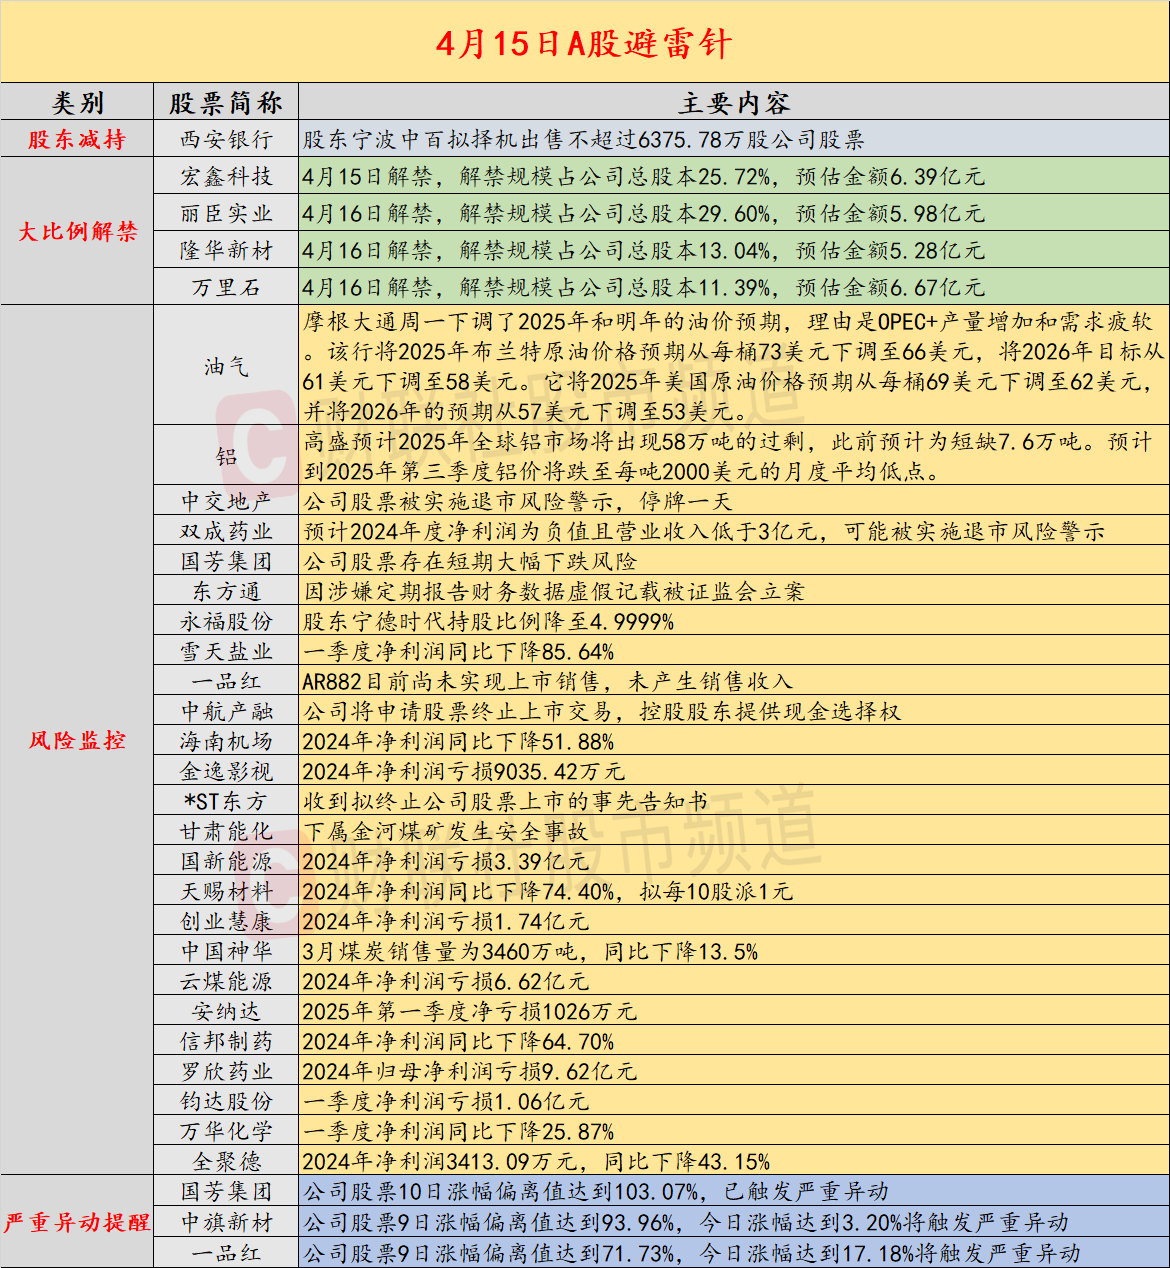Select the 类别 column header
The height and width of the screenshot is (1268, 1170).
pos(77,102)
